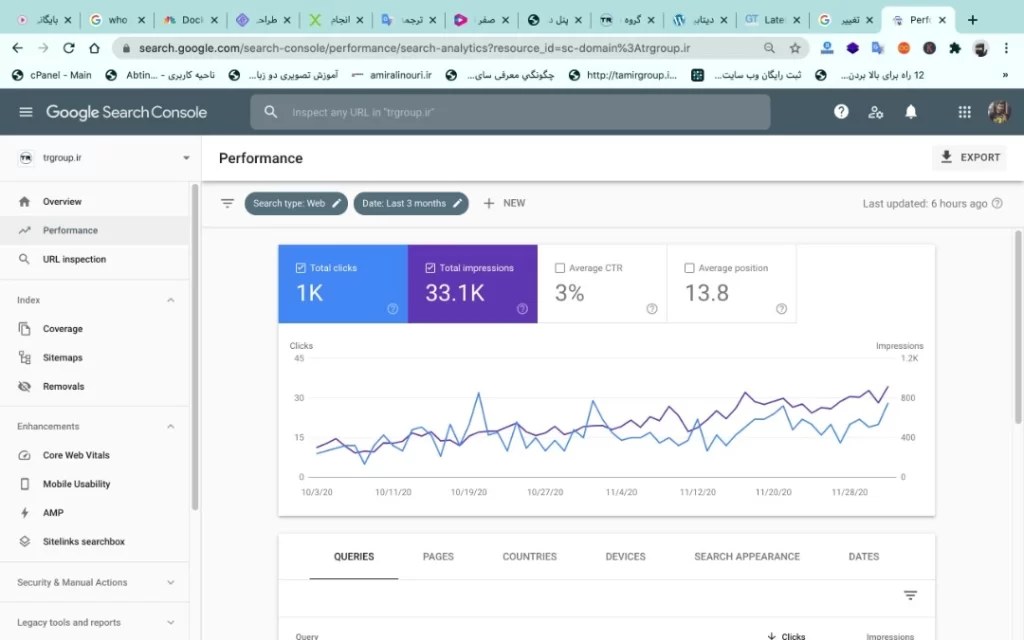Image resolution: width=1024 pixels, height=640 pixels.
Task: Expand Security & Manual Actions section
Action: tap(170, 582)
